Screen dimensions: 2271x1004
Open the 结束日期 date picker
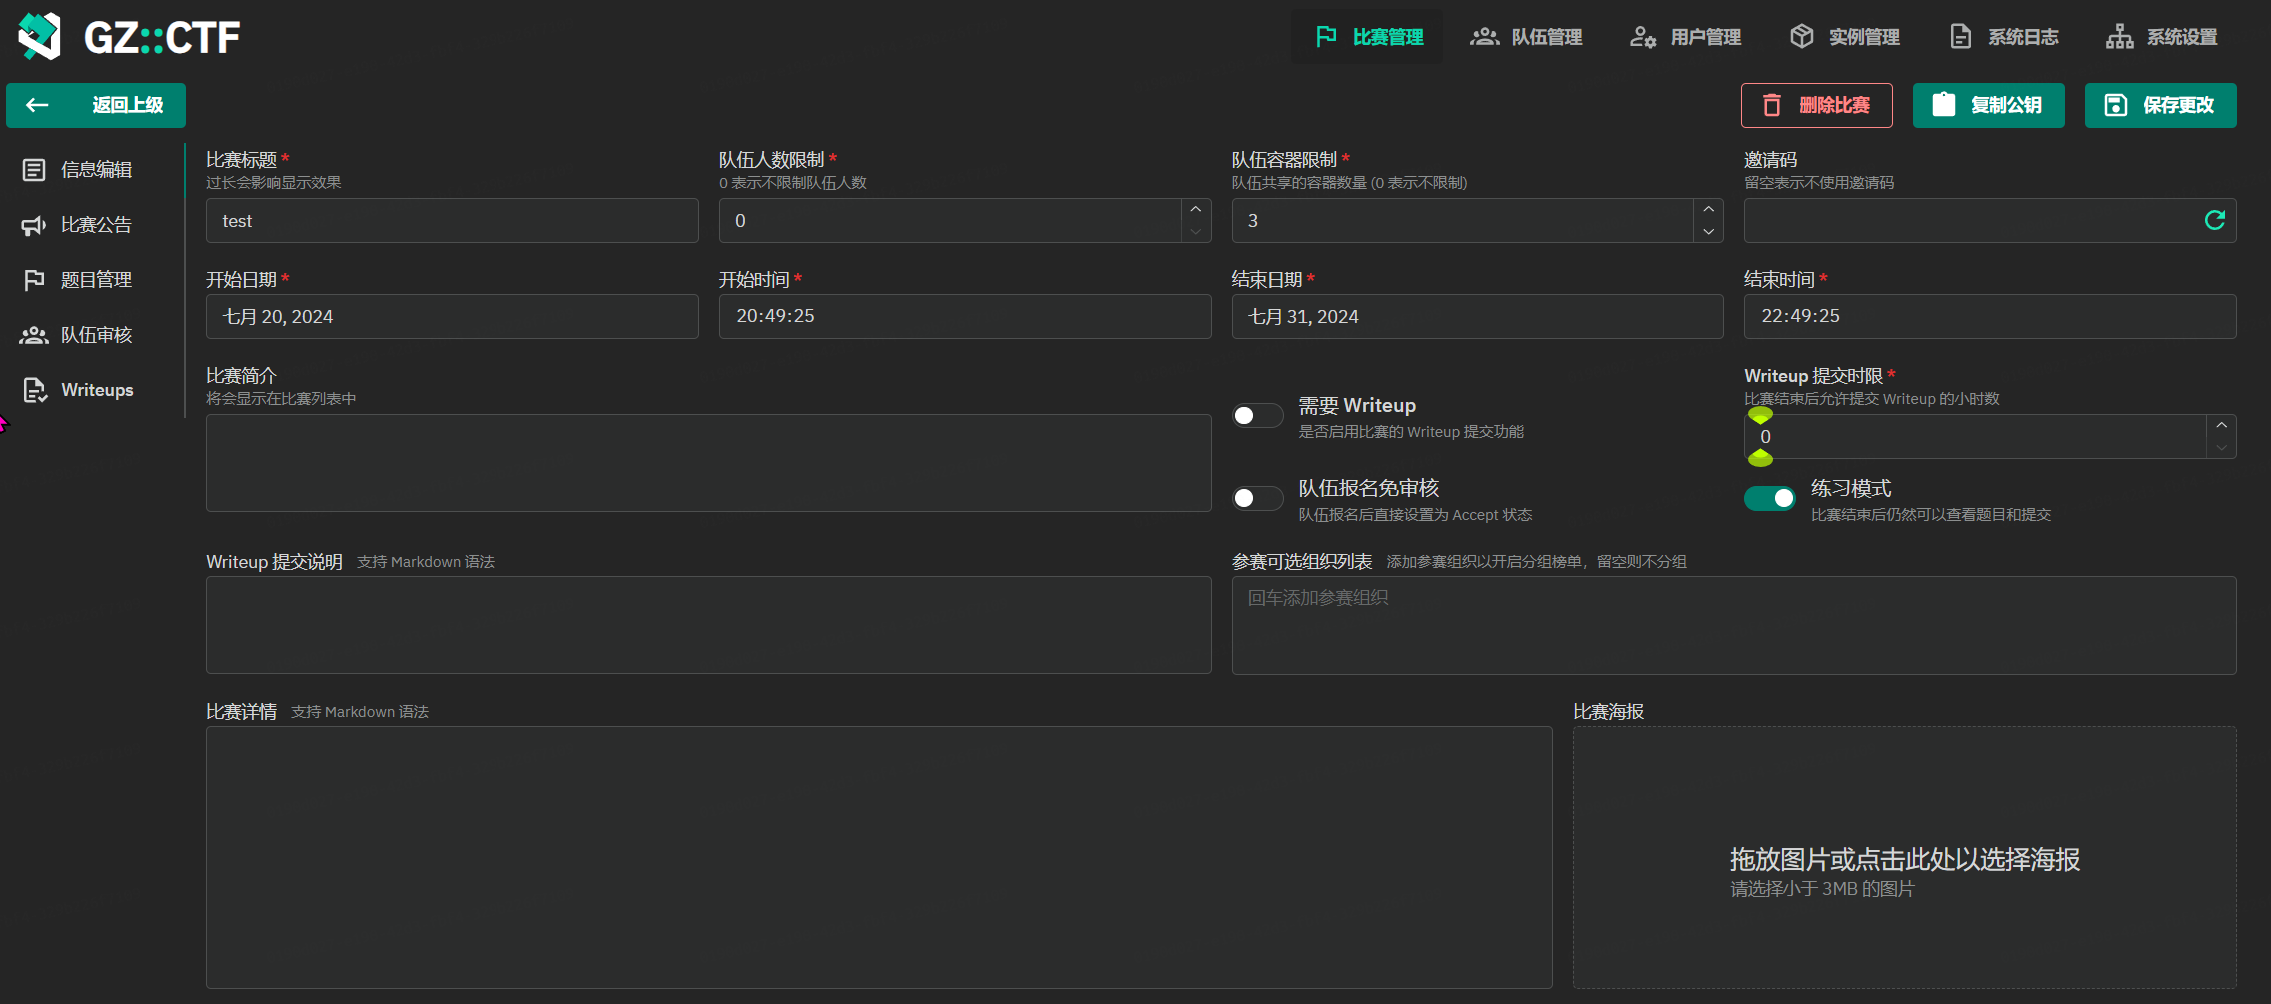coord(1477,316)
